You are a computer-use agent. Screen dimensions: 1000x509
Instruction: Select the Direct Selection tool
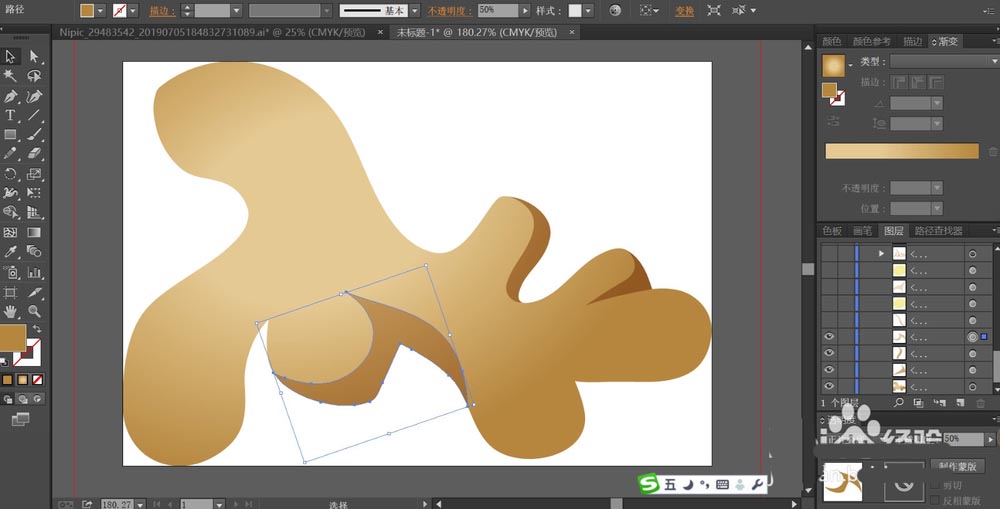pyautogui.click(x=34, y=56)
